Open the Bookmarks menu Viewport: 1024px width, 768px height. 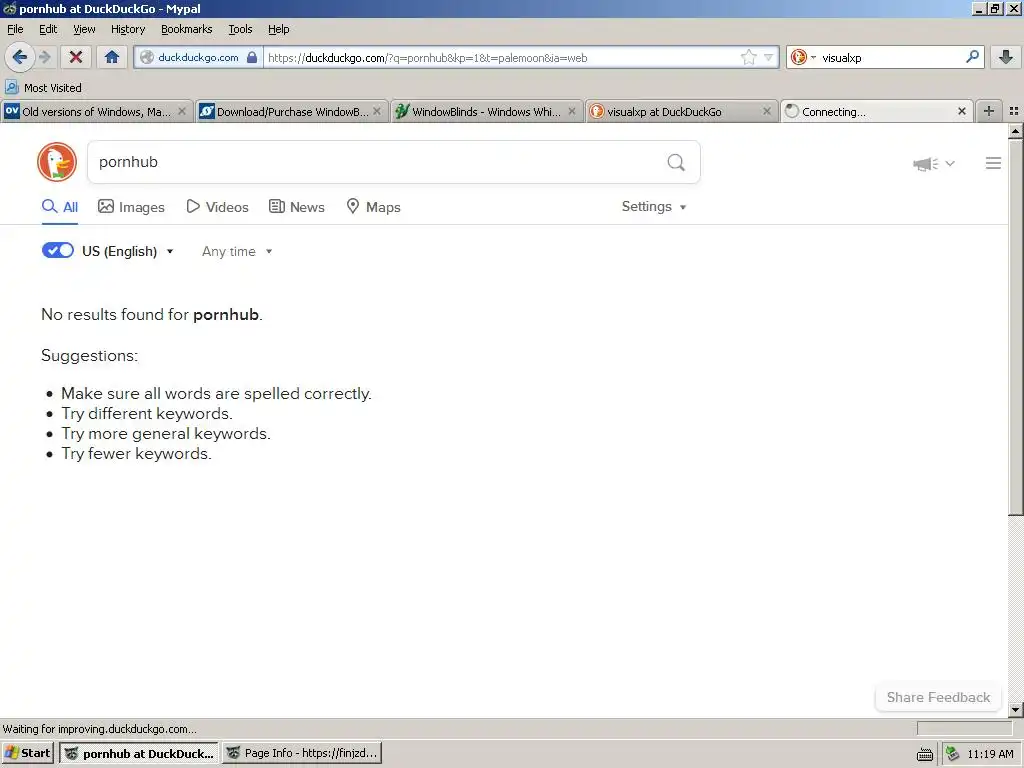186,29
